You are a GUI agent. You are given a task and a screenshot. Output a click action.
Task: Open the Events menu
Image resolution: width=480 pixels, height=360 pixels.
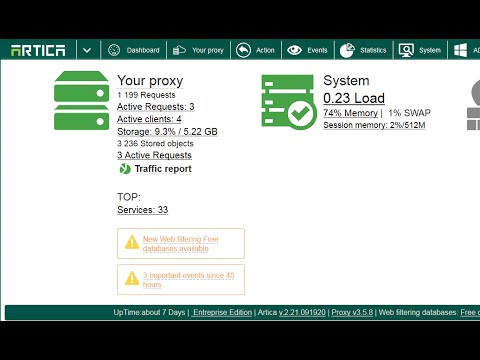coord(317,50)
